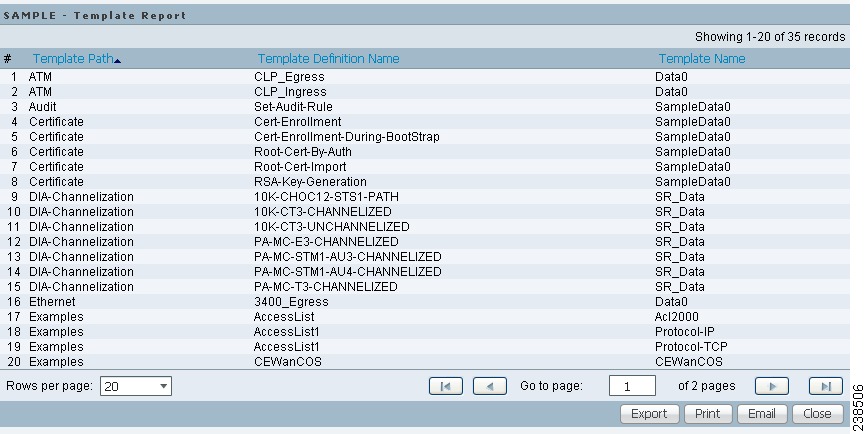The width and height of the screenshot is (867, 434).
Task: Click the 10K-CT3-UNCHANNELIZED cell
Action: tap(332, 227)
